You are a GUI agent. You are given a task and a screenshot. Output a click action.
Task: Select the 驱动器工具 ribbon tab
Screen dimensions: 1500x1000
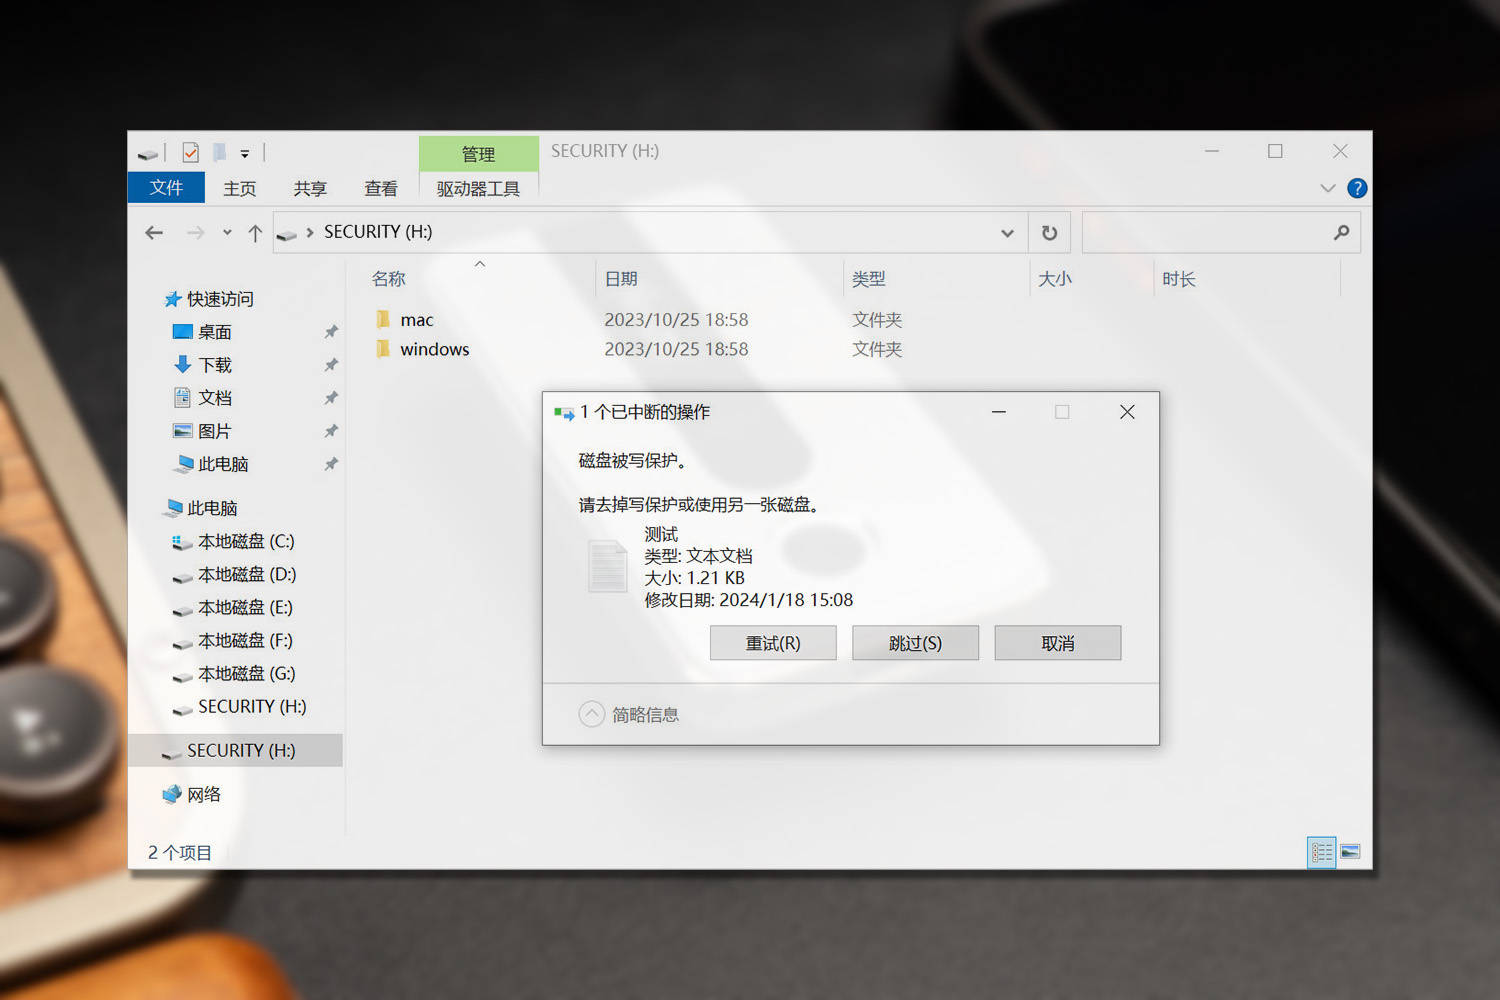[478, 188]
